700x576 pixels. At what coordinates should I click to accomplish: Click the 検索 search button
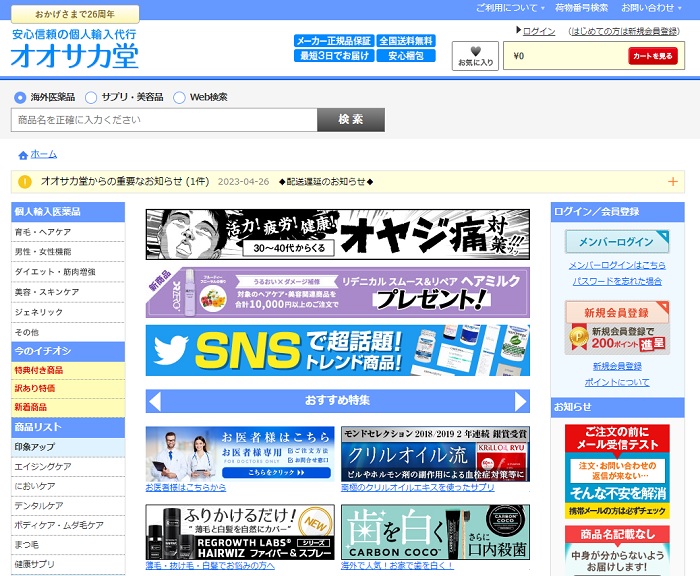(351, 120)
